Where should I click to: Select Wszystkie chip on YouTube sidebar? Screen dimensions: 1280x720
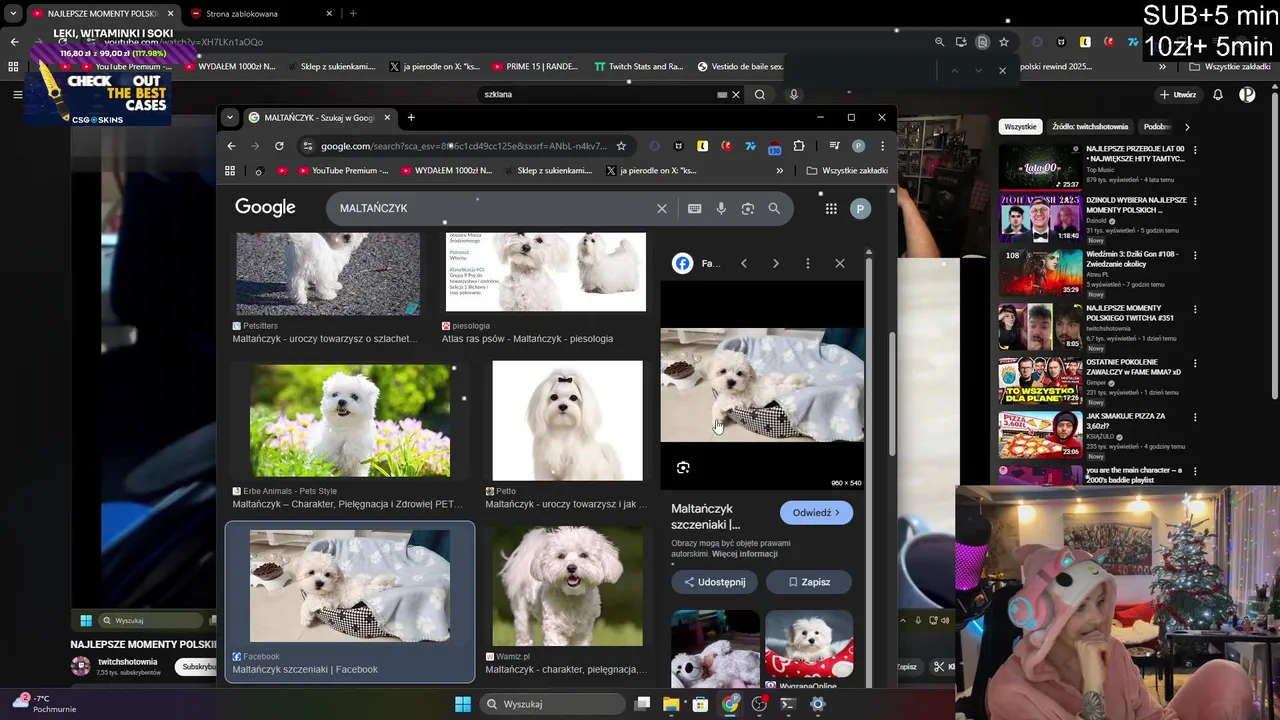1020,127
